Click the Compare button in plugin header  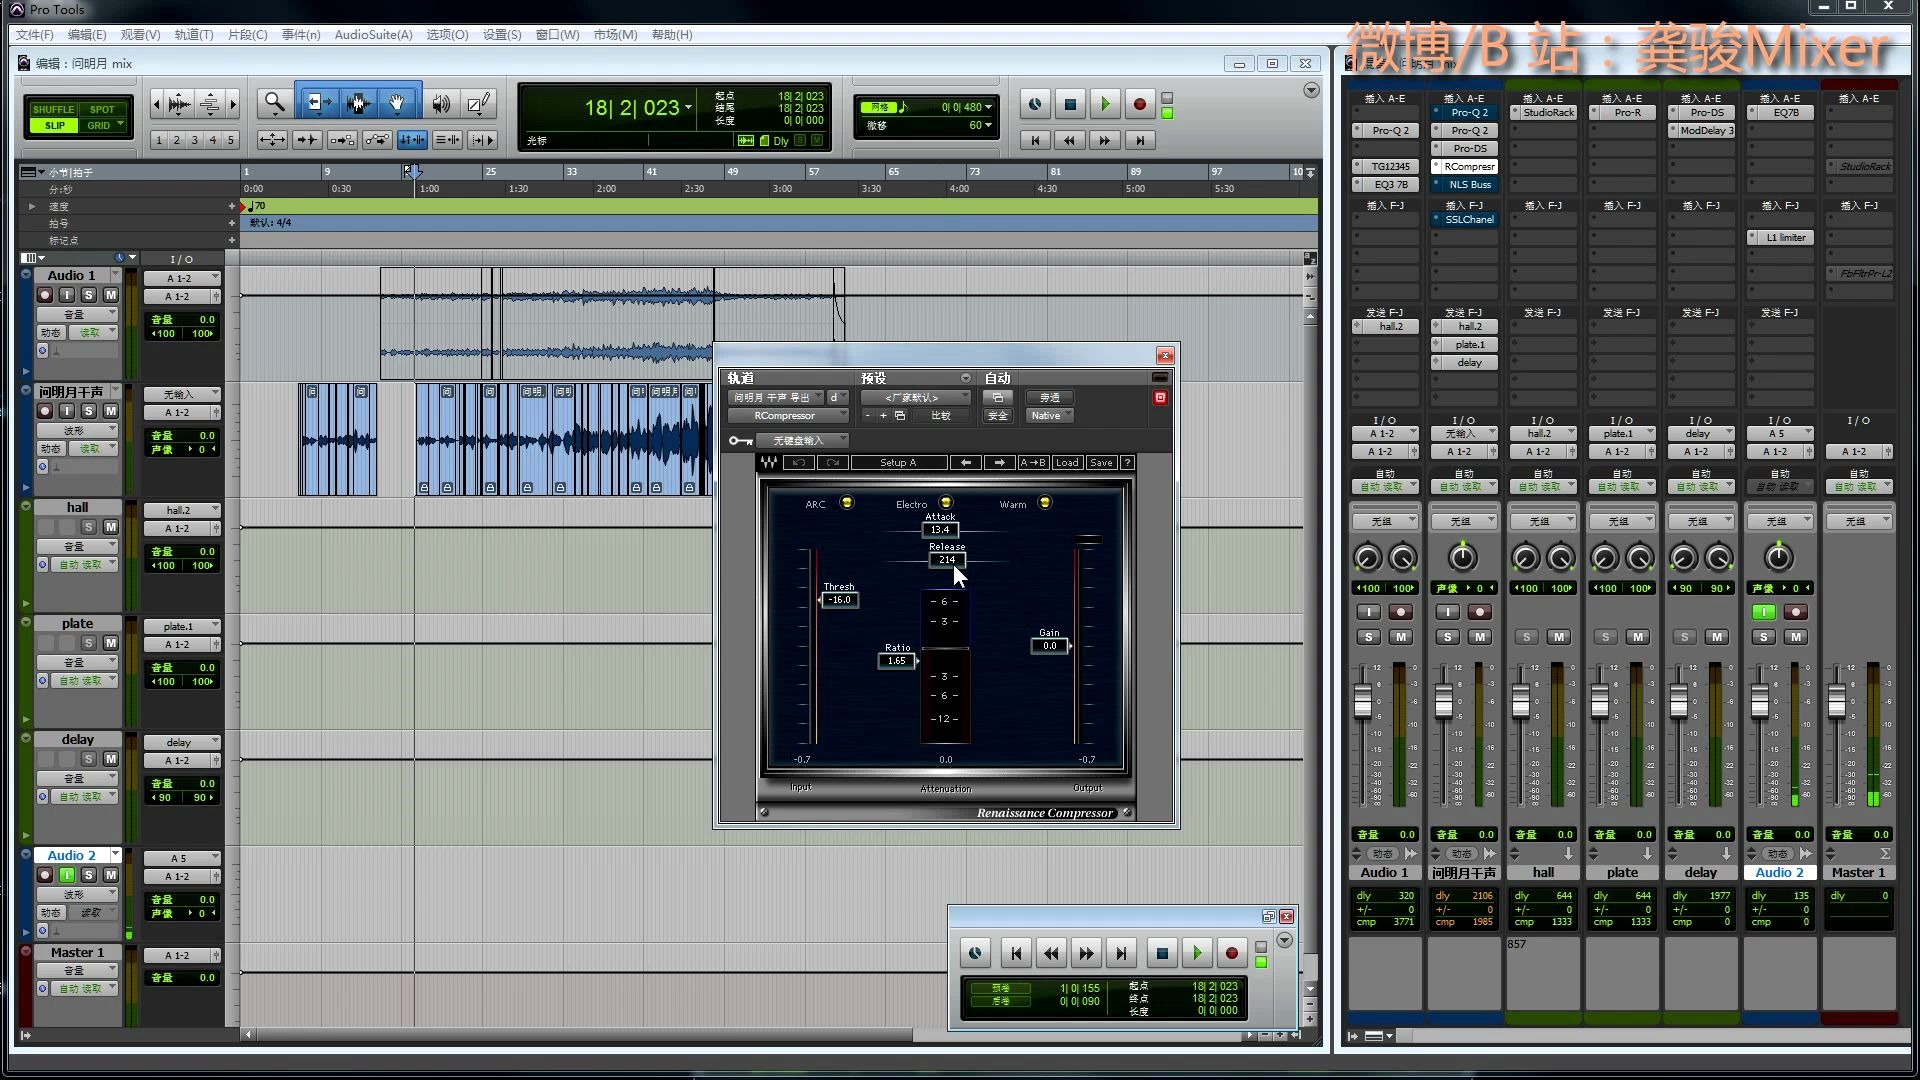click(940, 415)
